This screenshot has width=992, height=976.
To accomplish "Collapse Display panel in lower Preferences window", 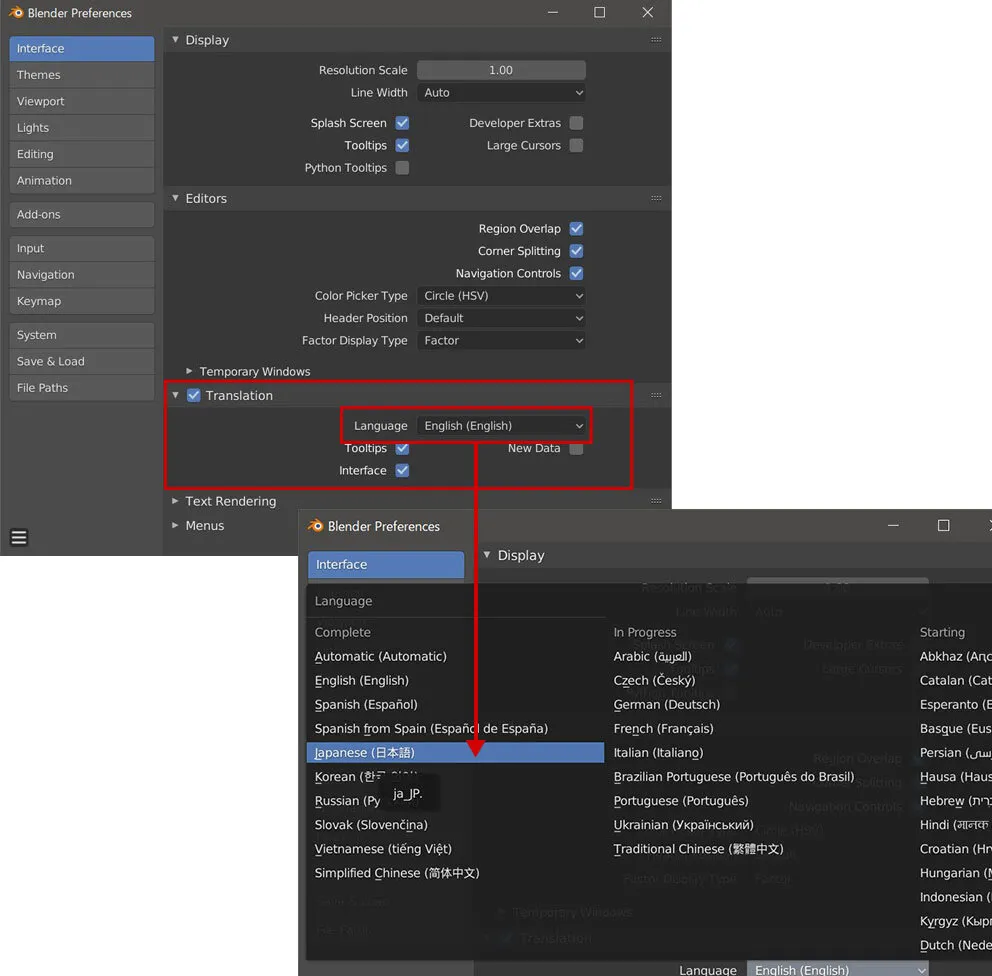I will (487, 555).
